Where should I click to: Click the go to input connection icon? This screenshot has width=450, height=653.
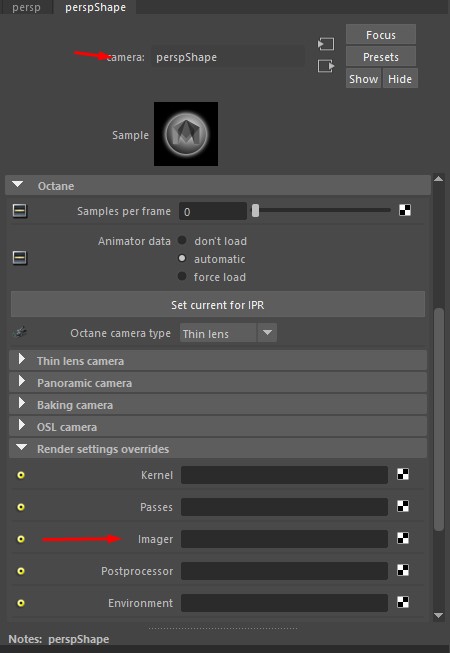tap(326, 44)
